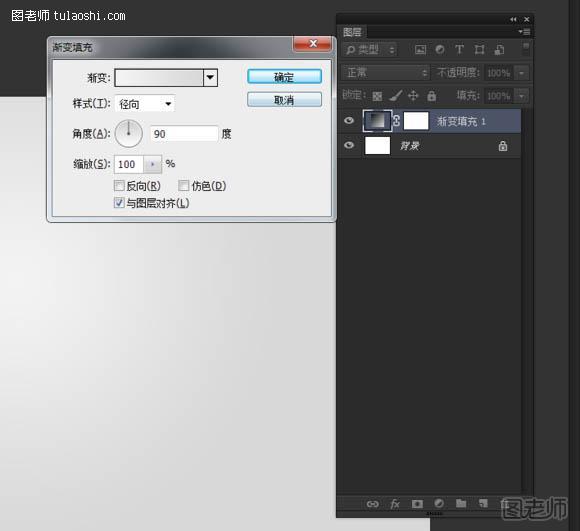Create a new group folder icon

tap(461, 503)
